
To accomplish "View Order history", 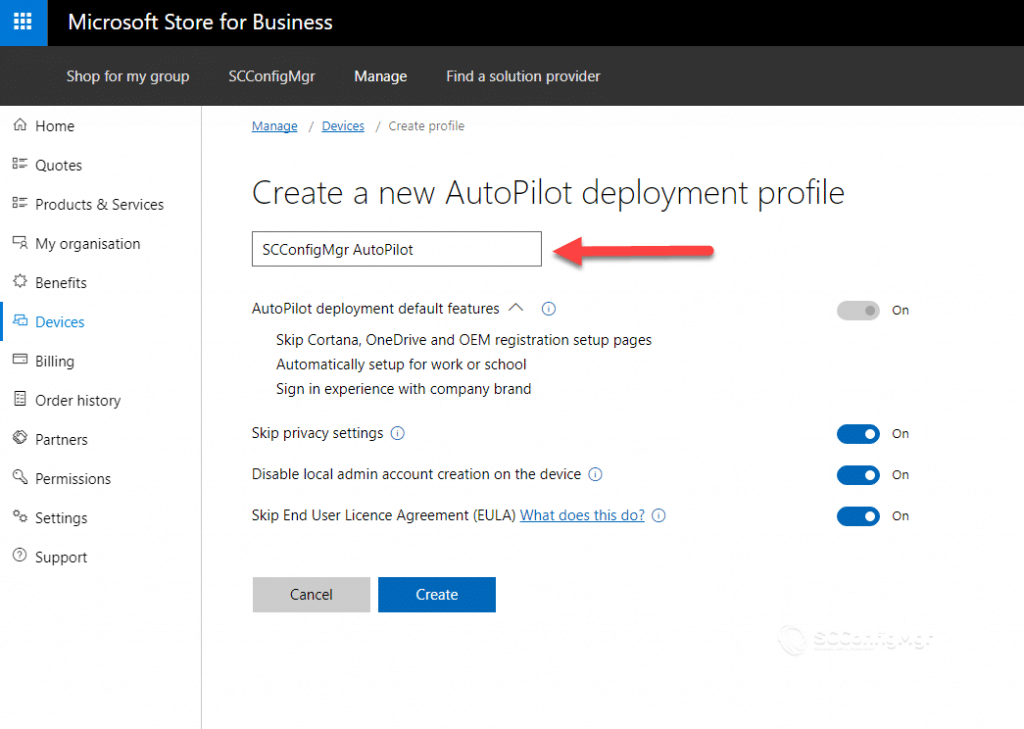I will point(77,400).
